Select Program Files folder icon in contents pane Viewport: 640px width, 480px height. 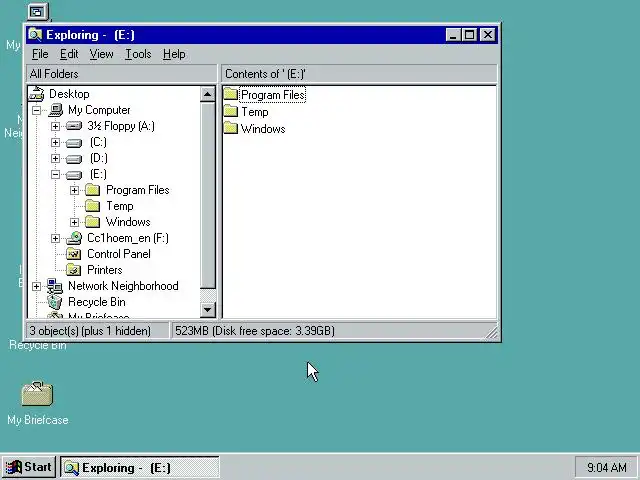click(231, 95)
